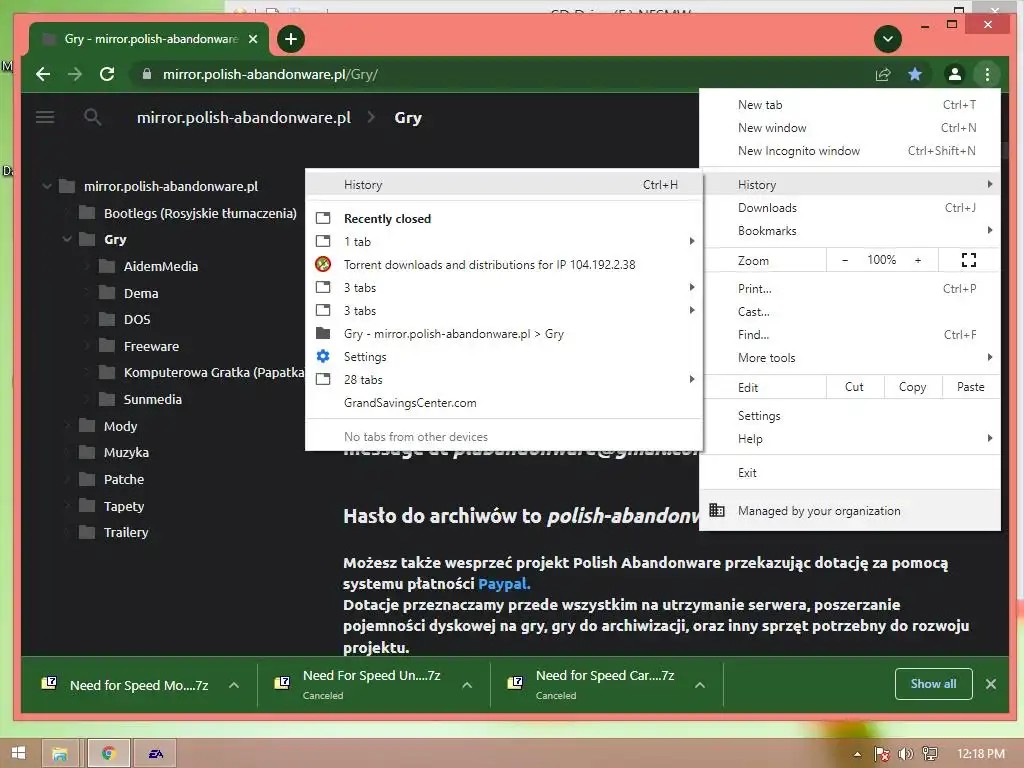1024x768 pixels.
Task: Reopen Torrent downloads and distributions page
Action: coord(504,264)
